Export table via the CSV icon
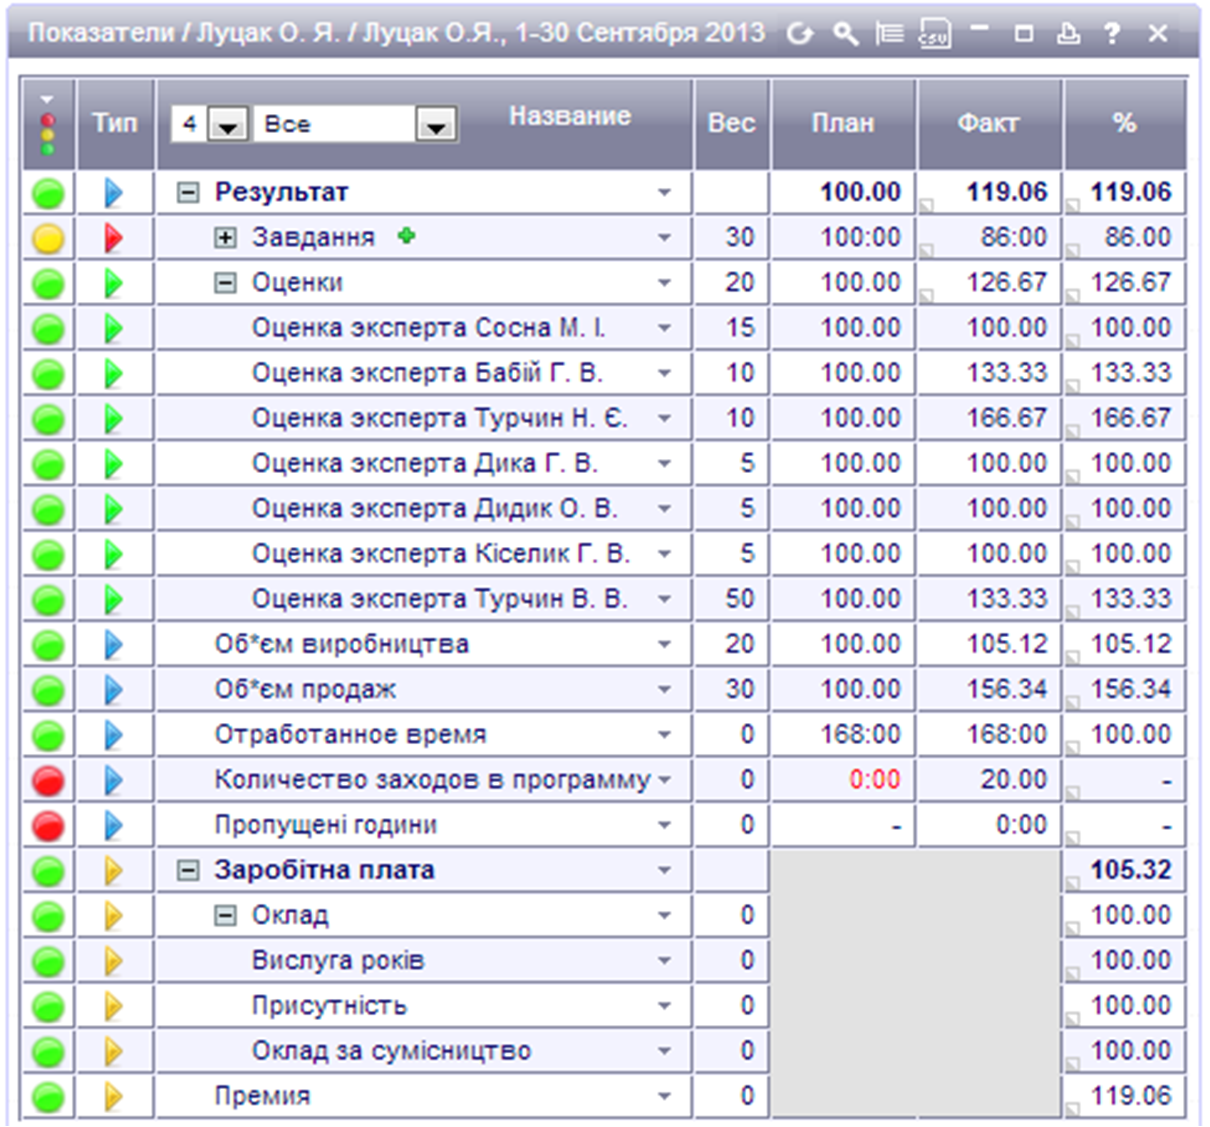Screen dimensions: 1210x1127 click(934, 34)
